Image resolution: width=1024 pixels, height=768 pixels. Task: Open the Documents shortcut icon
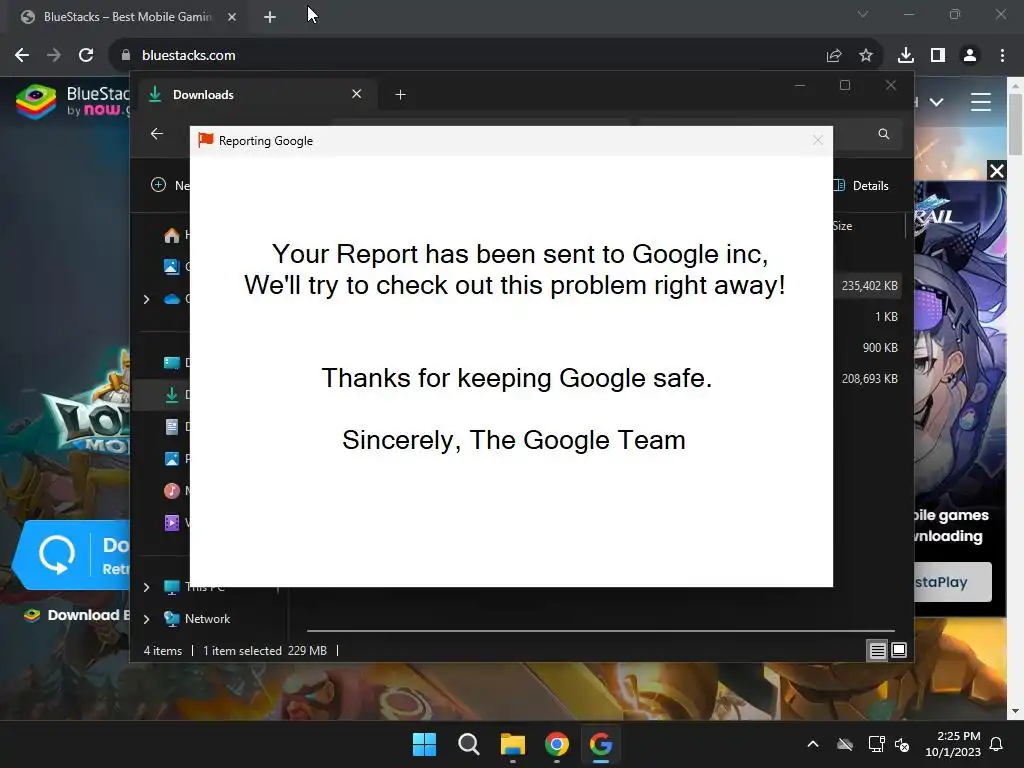point(172,426)
